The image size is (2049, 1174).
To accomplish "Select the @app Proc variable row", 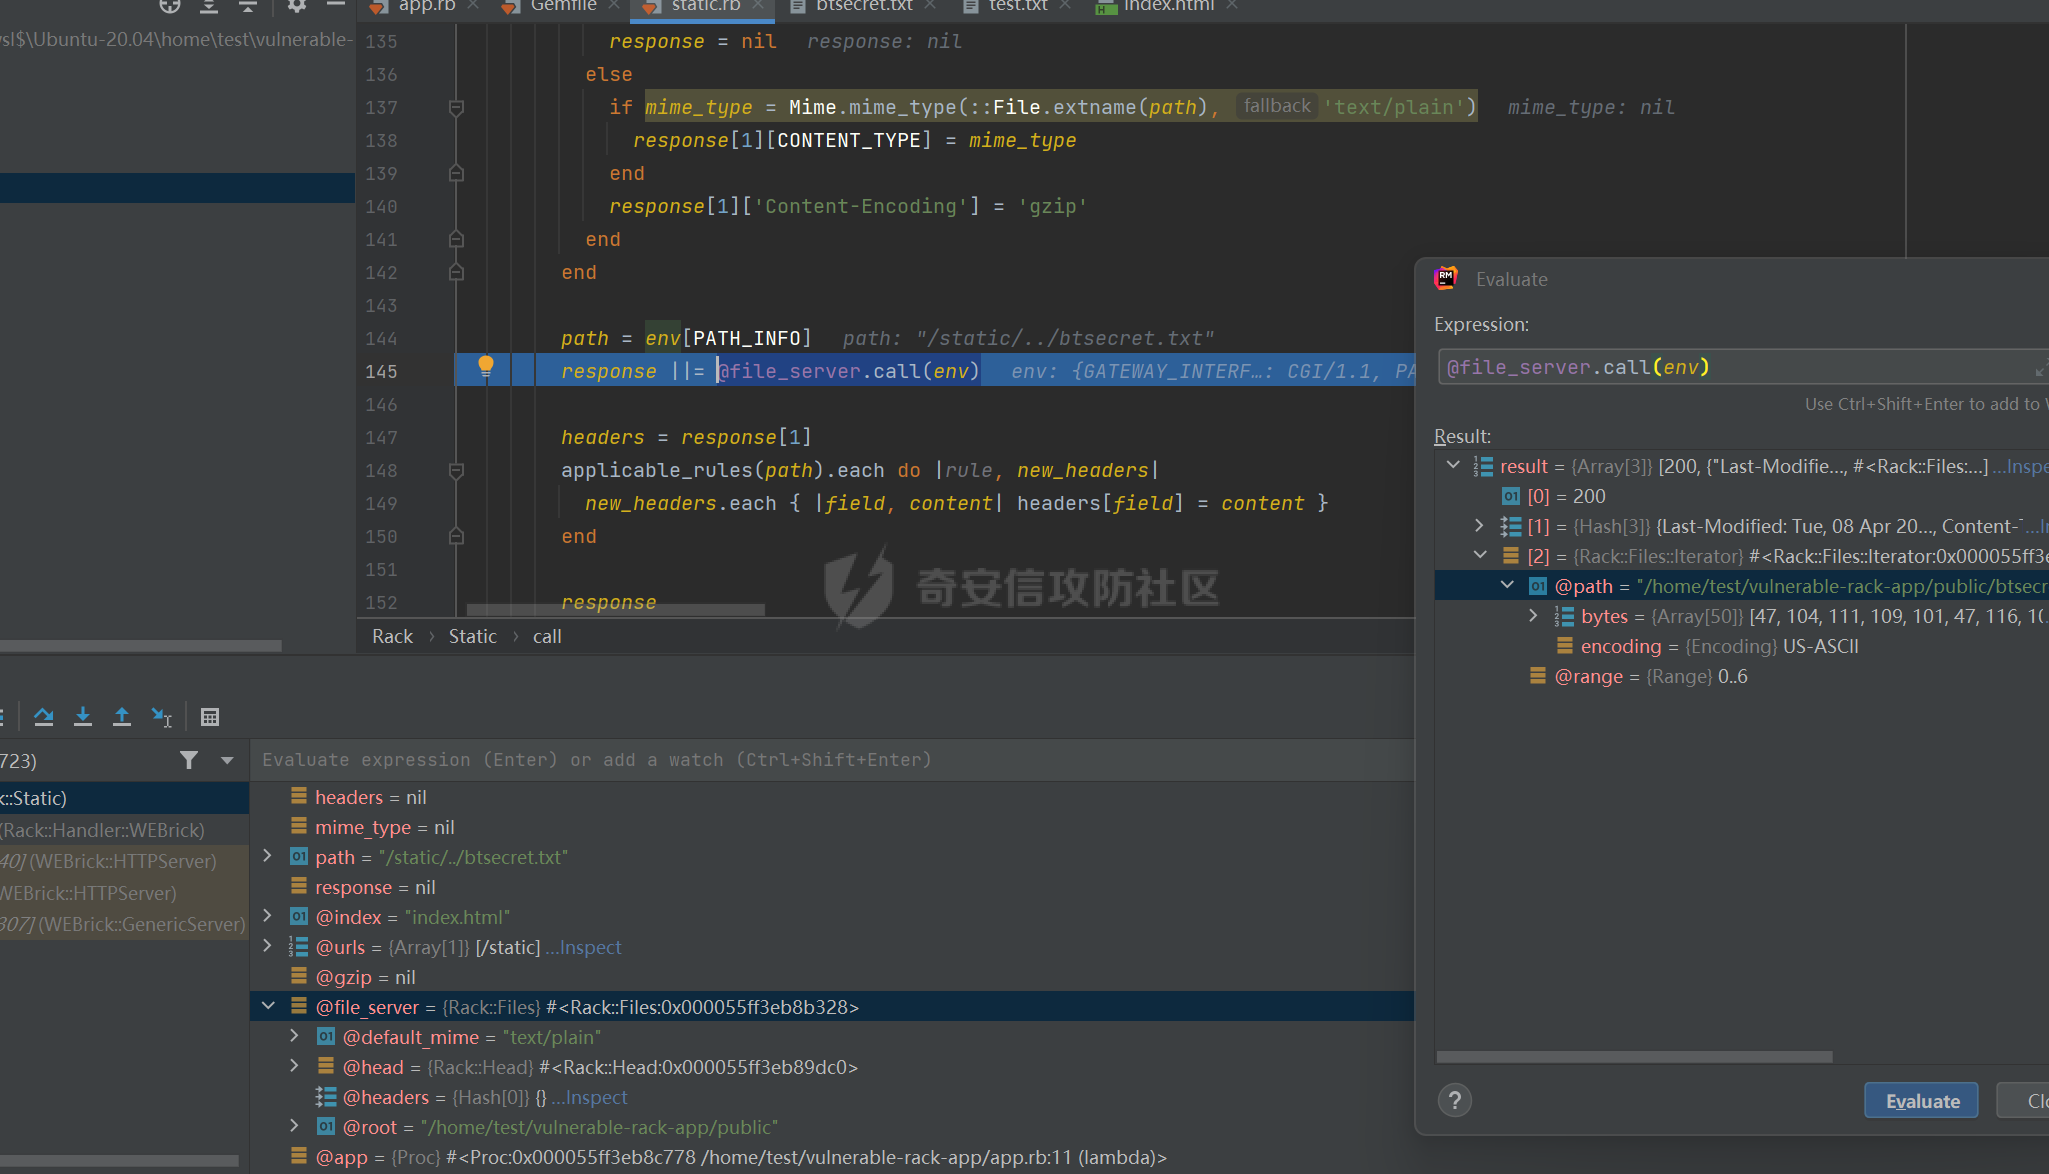I will tap(832, 1157).
